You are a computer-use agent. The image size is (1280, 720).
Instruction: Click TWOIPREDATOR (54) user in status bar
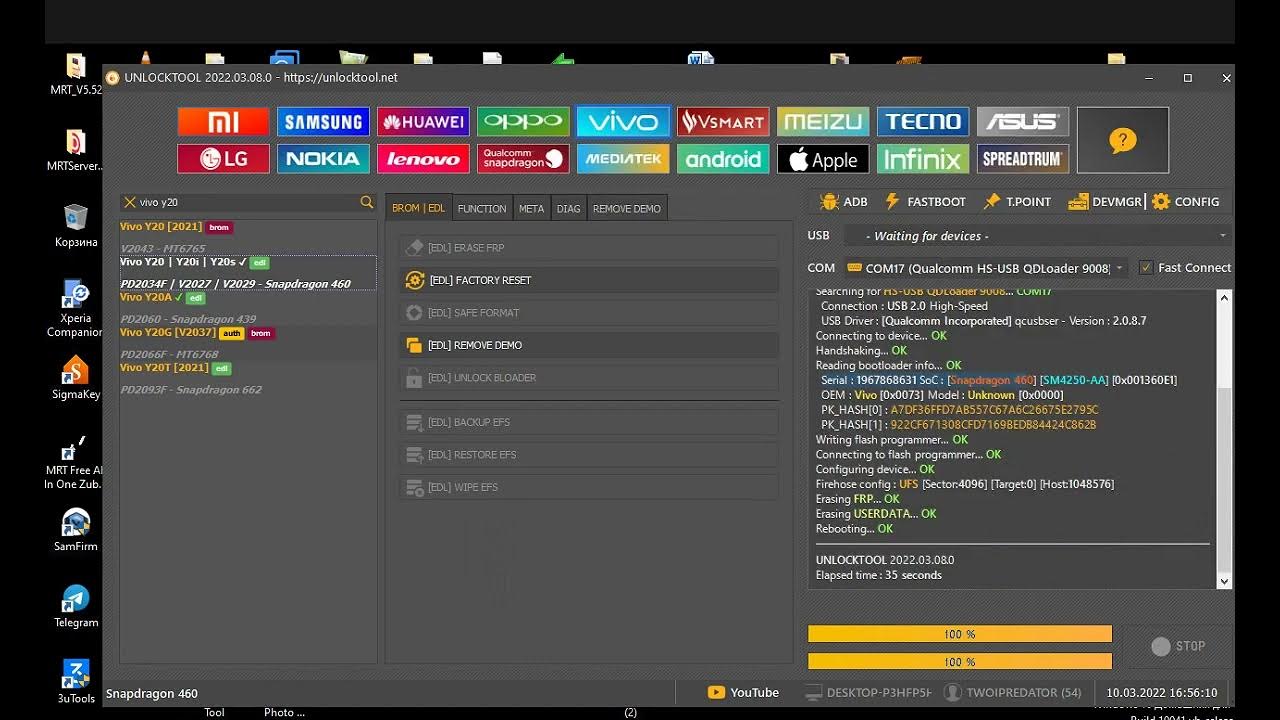click(x=1013, y=693)
